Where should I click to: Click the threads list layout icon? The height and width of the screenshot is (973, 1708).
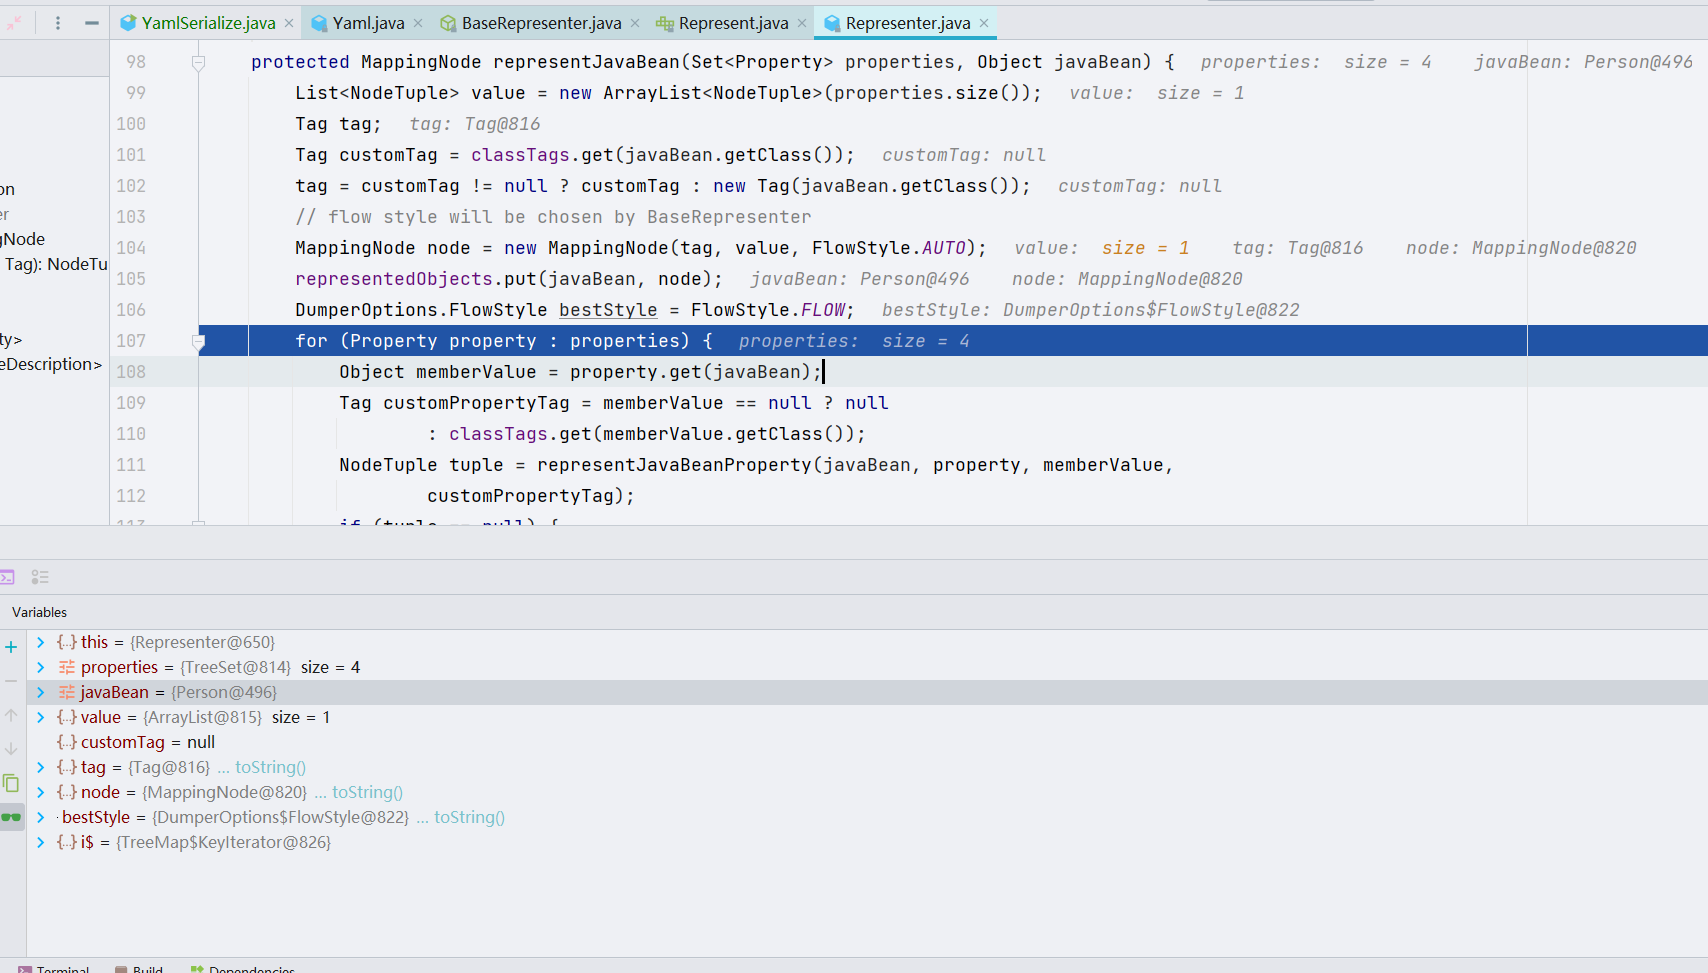coord(40,577)
